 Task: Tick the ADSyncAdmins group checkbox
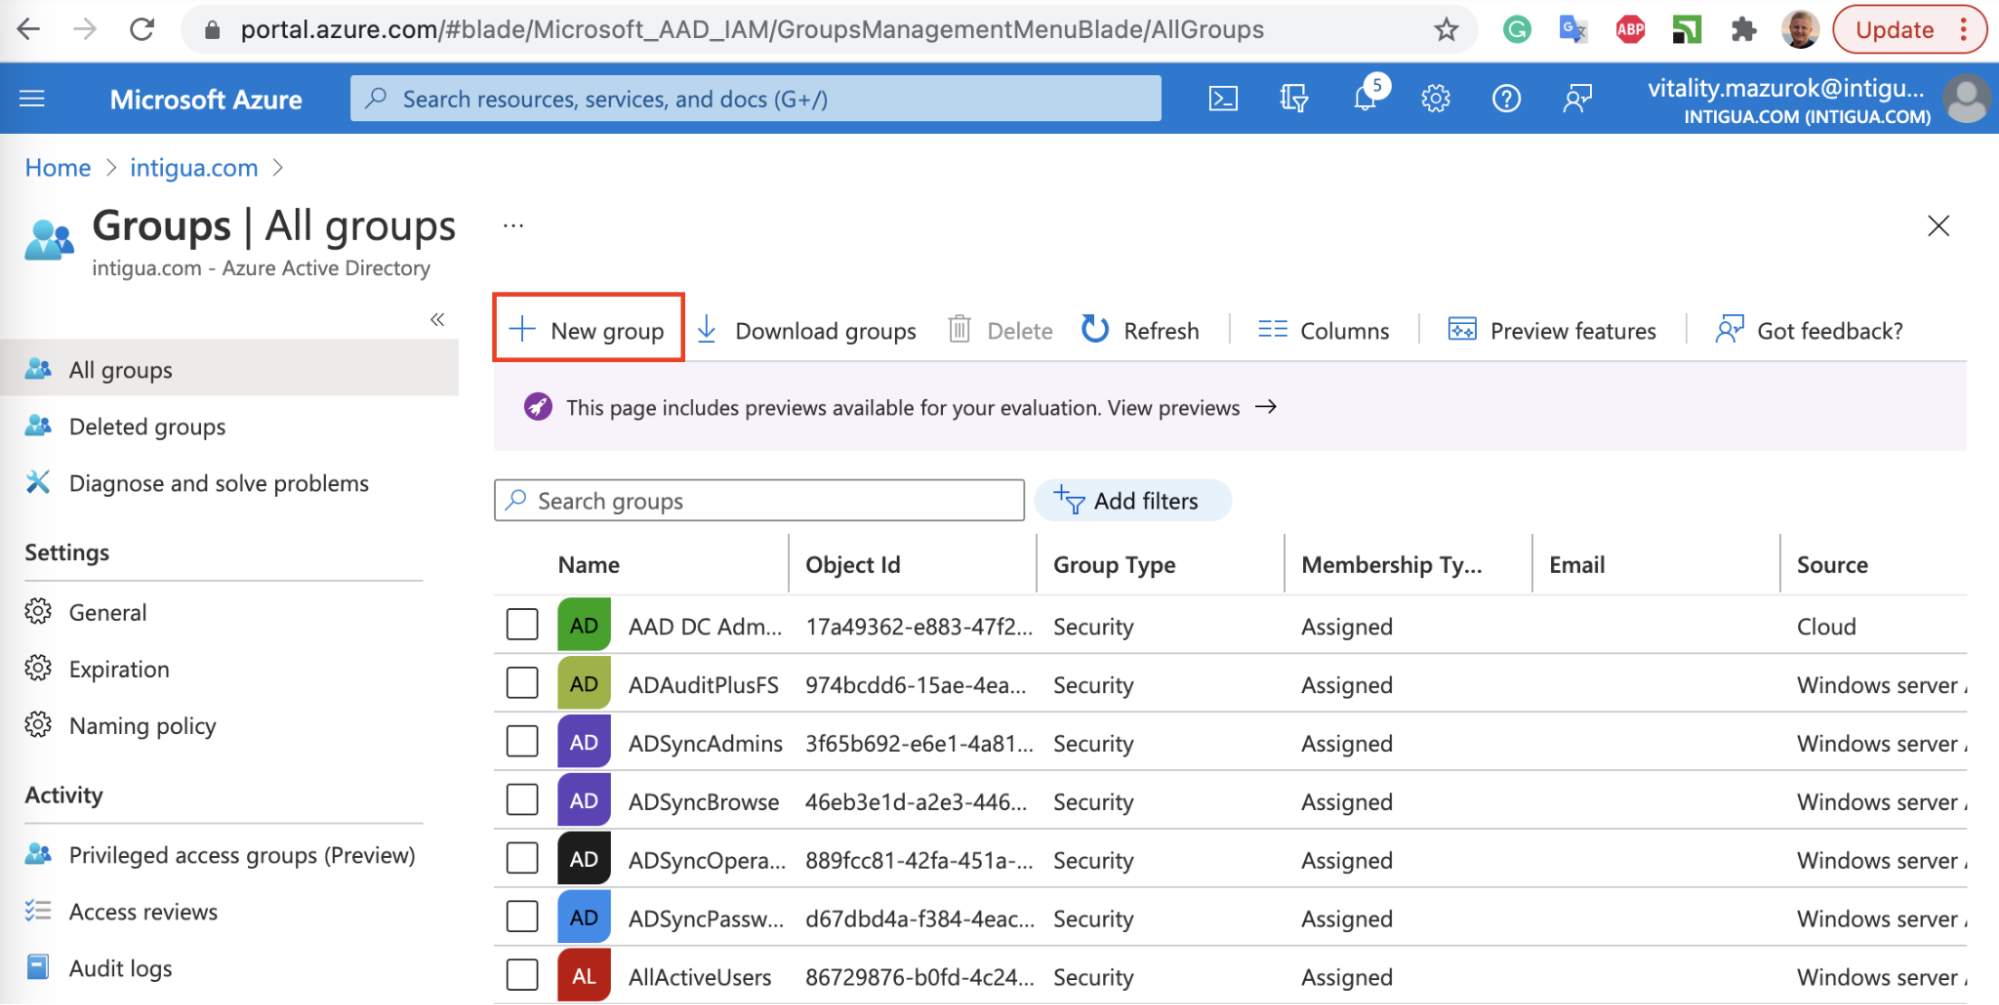522,742
